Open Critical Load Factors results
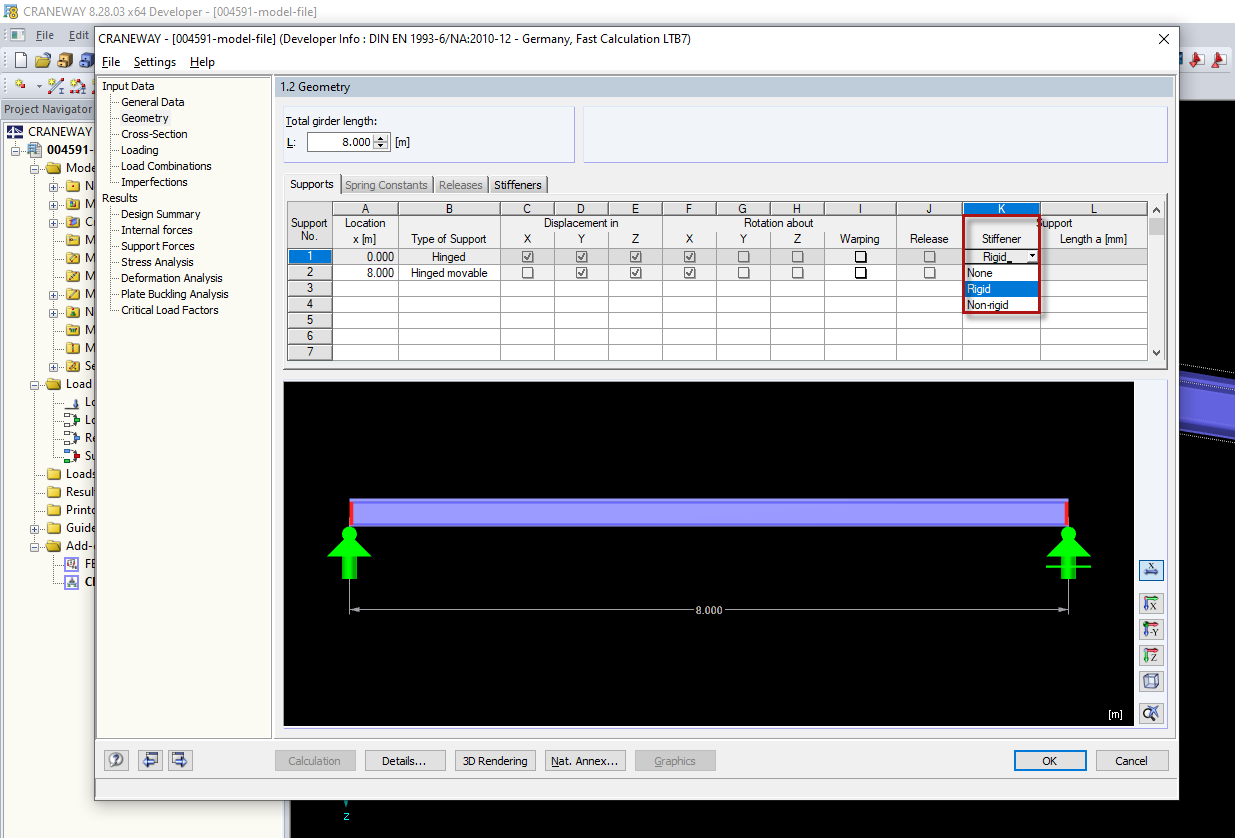 point(170,310)
